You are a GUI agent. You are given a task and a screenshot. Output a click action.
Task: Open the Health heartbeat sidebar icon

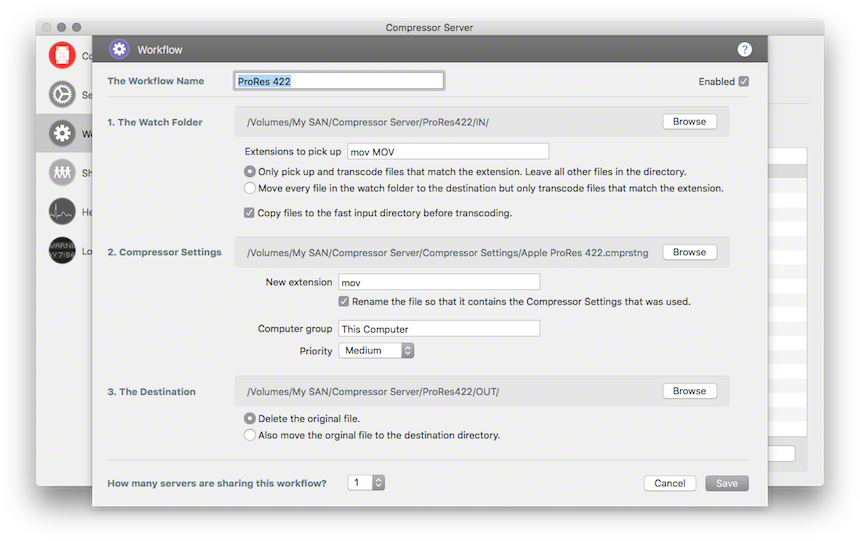[x=62, y=212]
